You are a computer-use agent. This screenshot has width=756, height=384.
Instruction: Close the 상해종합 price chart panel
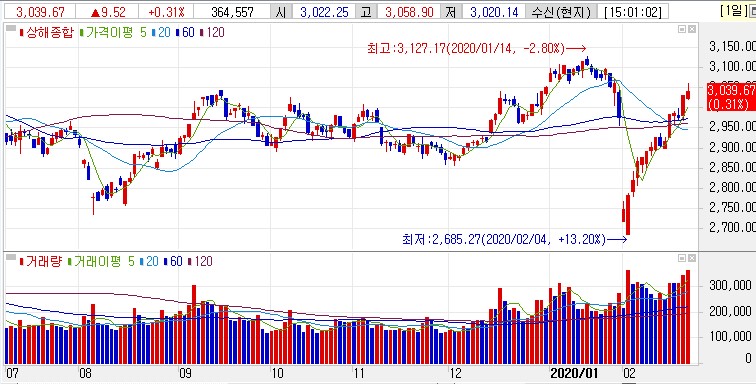point(692,29)
